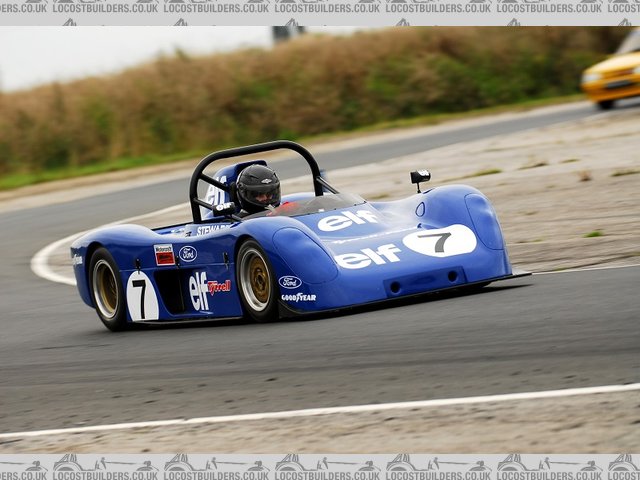Select the elf logo on the upper bonnet
Viewport: 640px width, 480px height.
click(x=347, y=220)
